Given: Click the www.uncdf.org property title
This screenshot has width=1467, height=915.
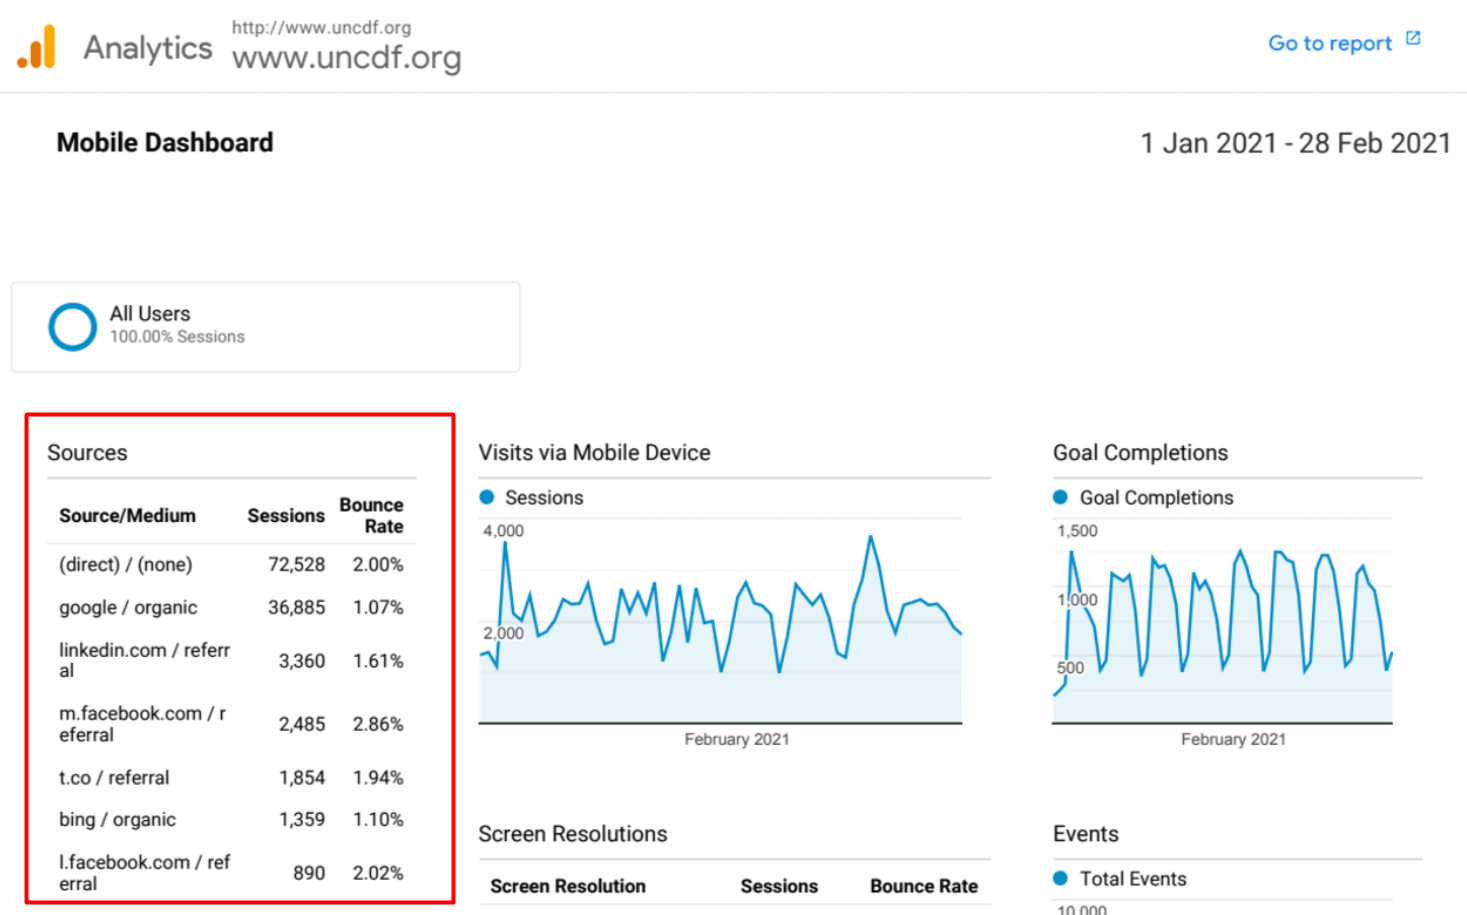Looking at the screenshot, I should click(346, 57).
